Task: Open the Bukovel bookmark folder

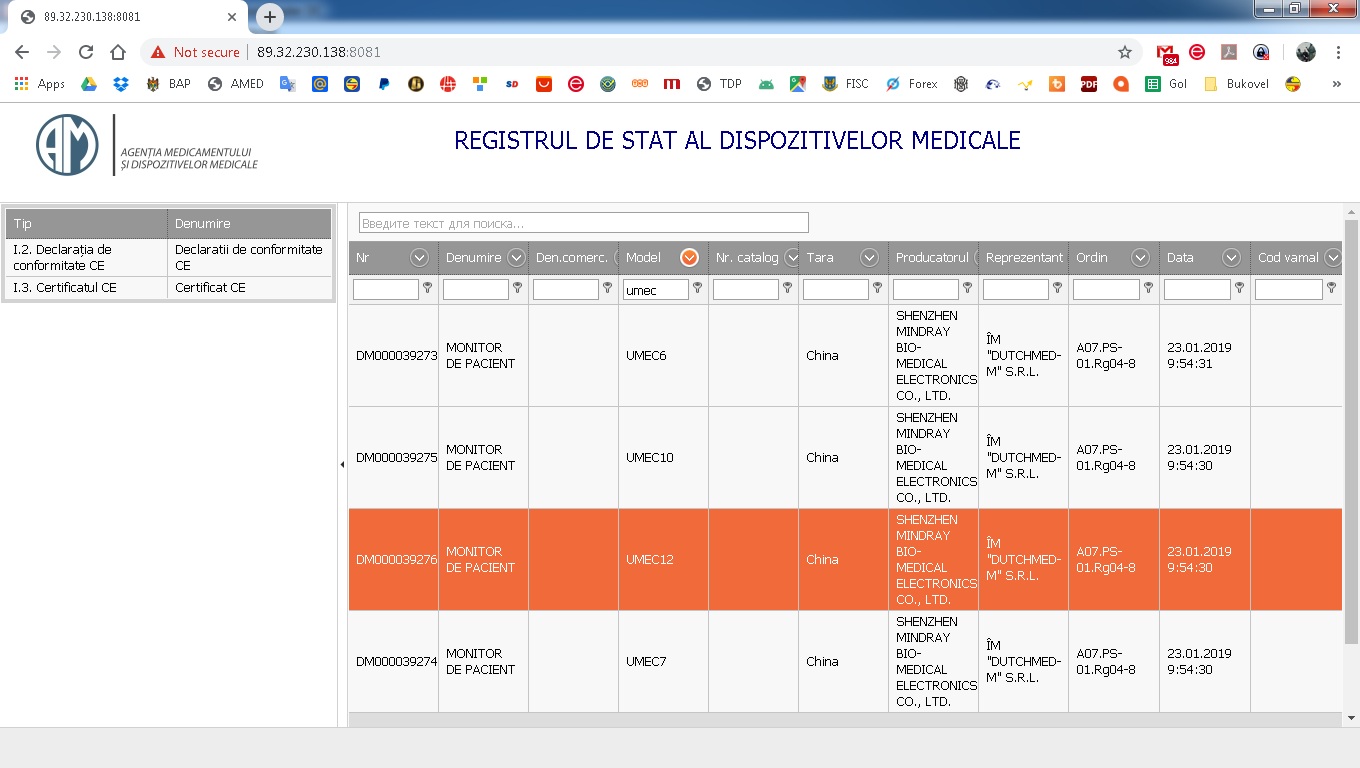Action: point(1236,84)
